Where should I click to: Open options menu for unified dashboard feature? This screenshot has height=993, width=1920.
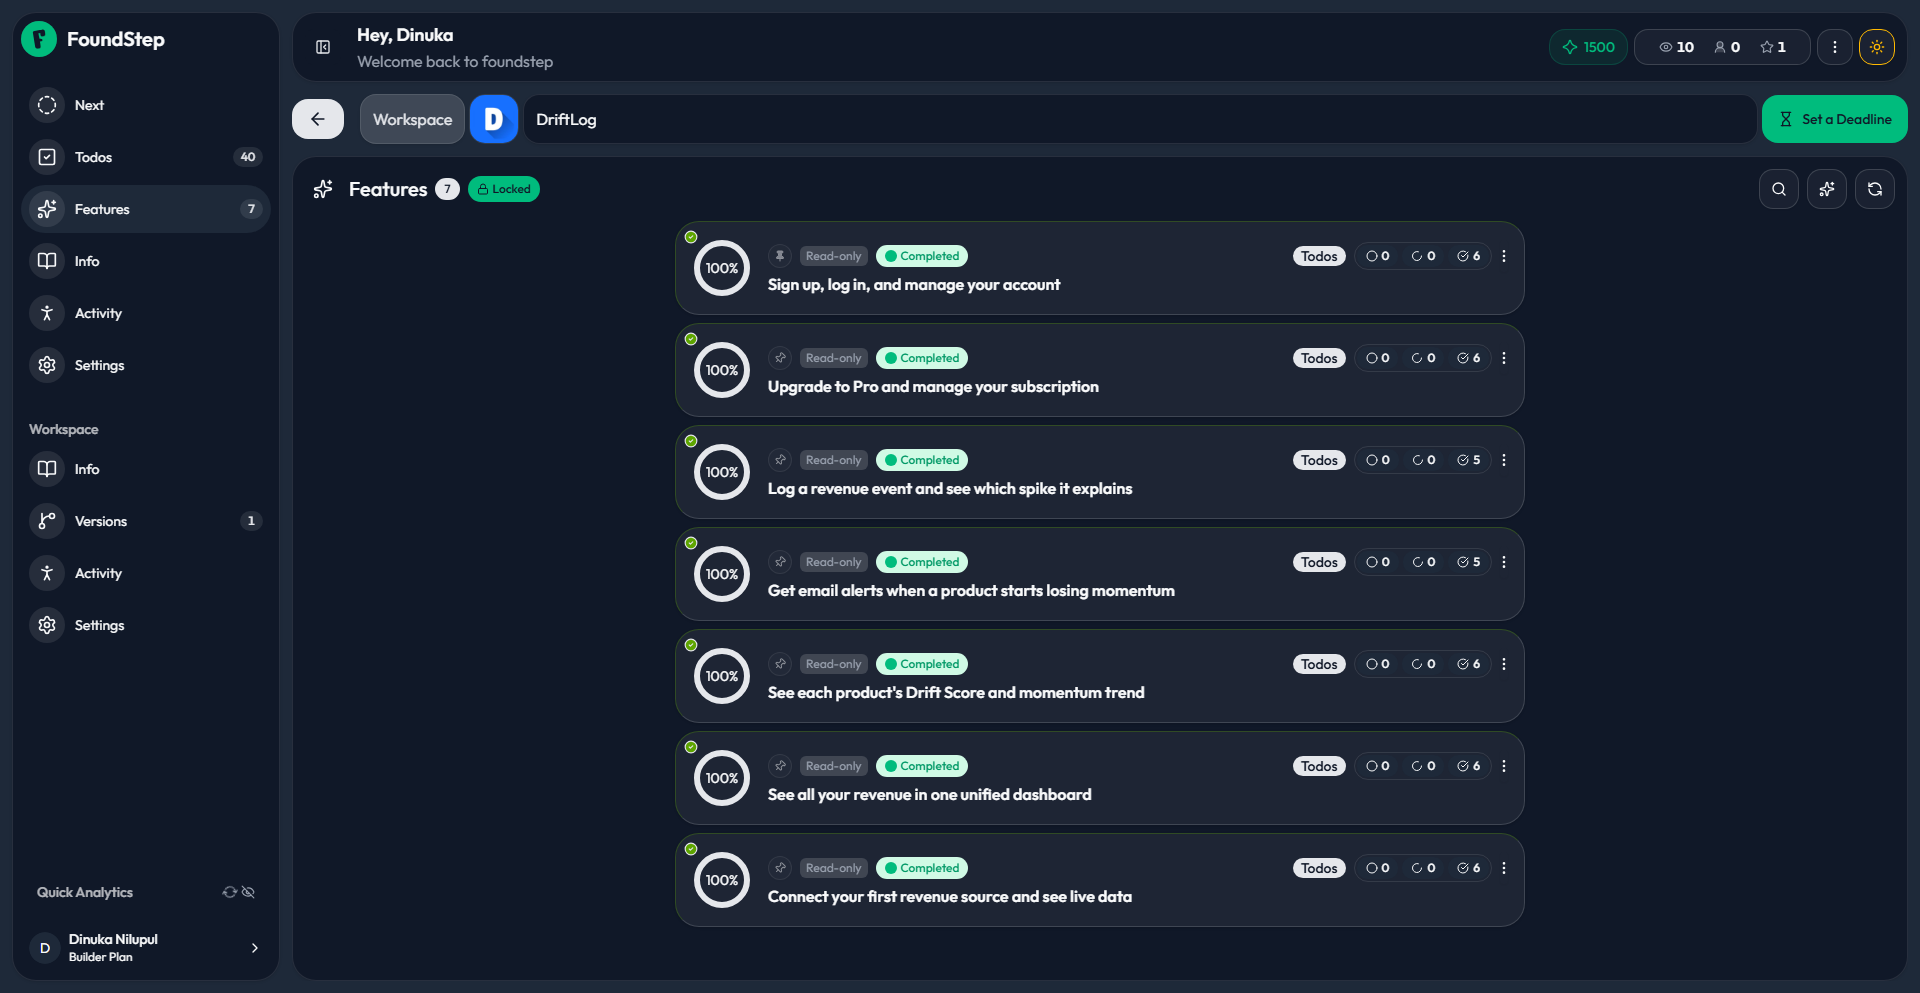[x=1504, y=766]
